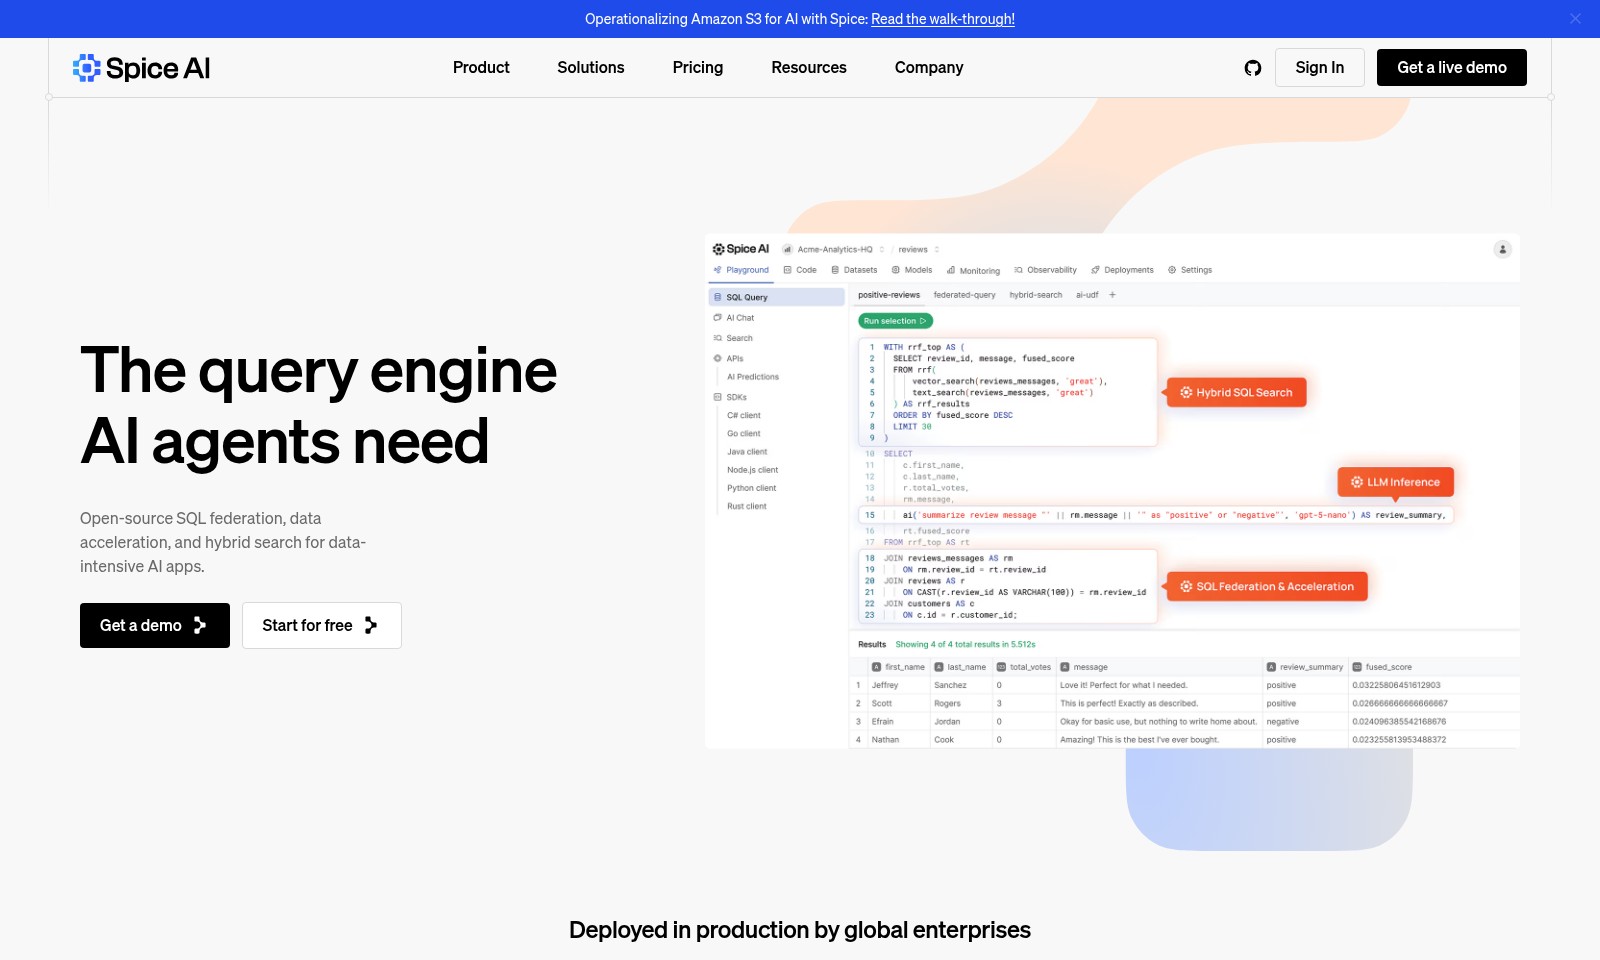Select Rust client in the sidebar

click(x=747, y=506)
